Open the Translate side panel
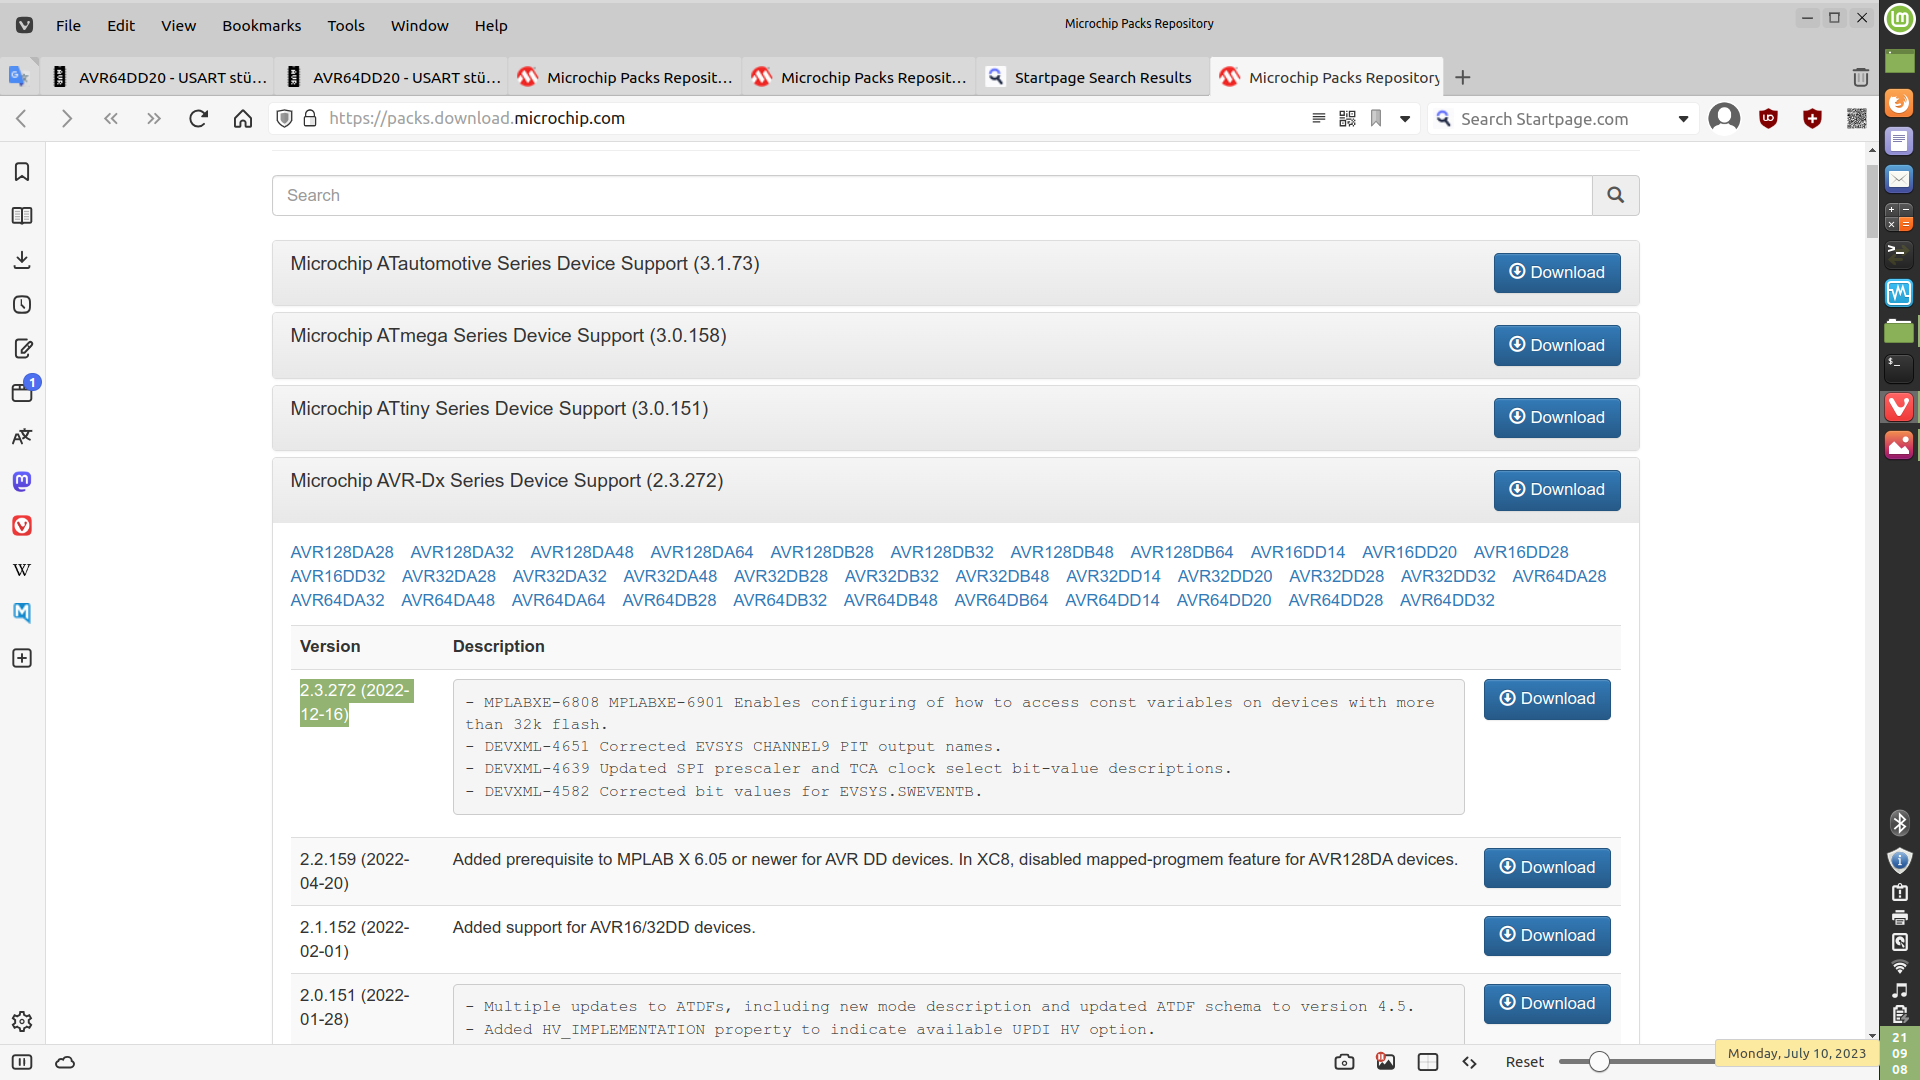The height and width of the screenshot is (1080, 1920). 22,437
